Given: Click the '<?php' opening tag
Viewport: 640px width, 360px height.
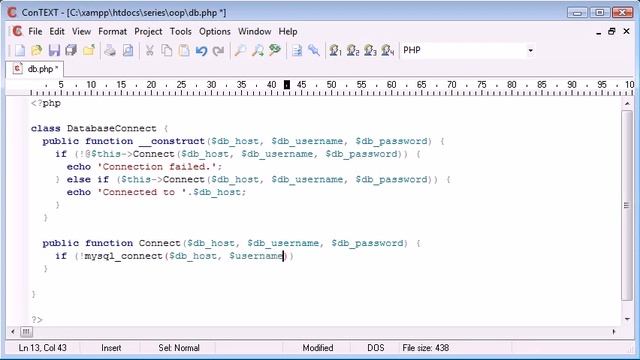Looking at the screenshot, I should coord(46,103).
